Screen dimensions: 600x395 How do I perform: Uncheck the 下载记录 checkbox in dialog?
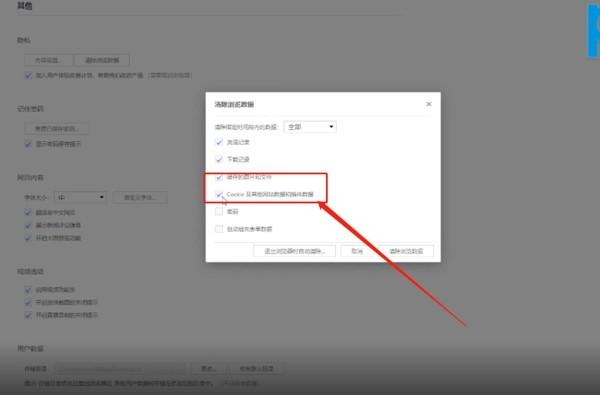pos(219,160)
